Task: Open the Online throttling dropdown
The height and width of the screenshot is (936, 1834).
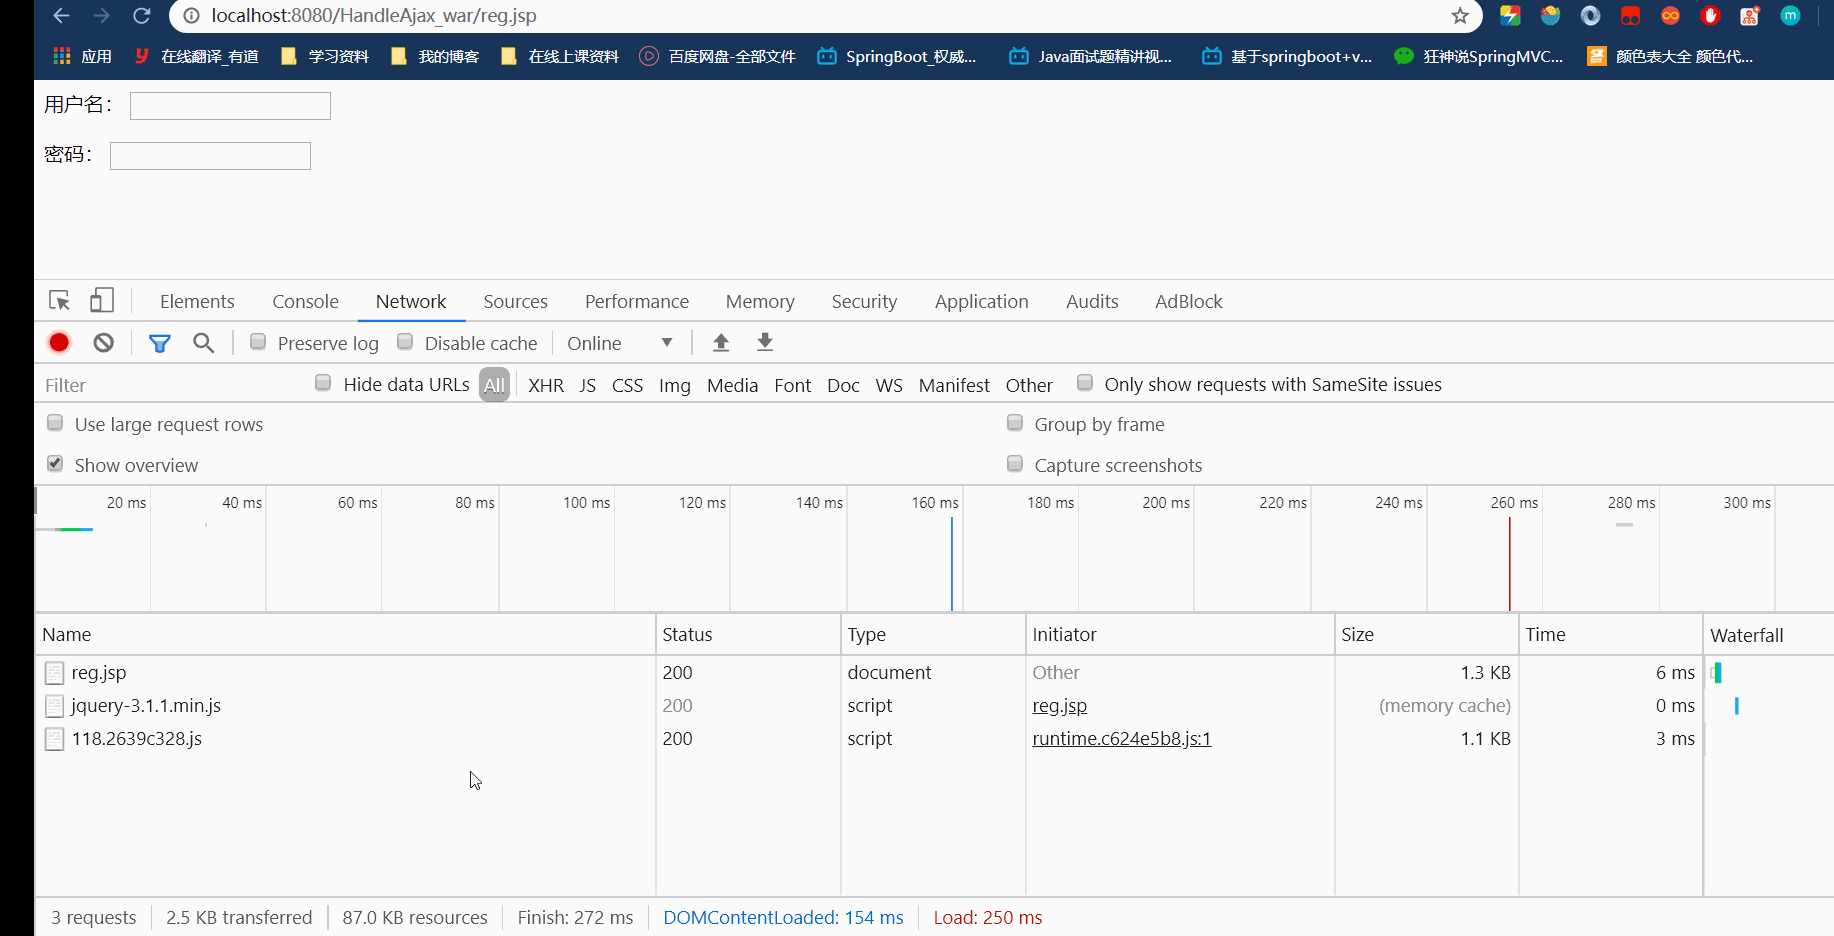Action: pos(619,343)
